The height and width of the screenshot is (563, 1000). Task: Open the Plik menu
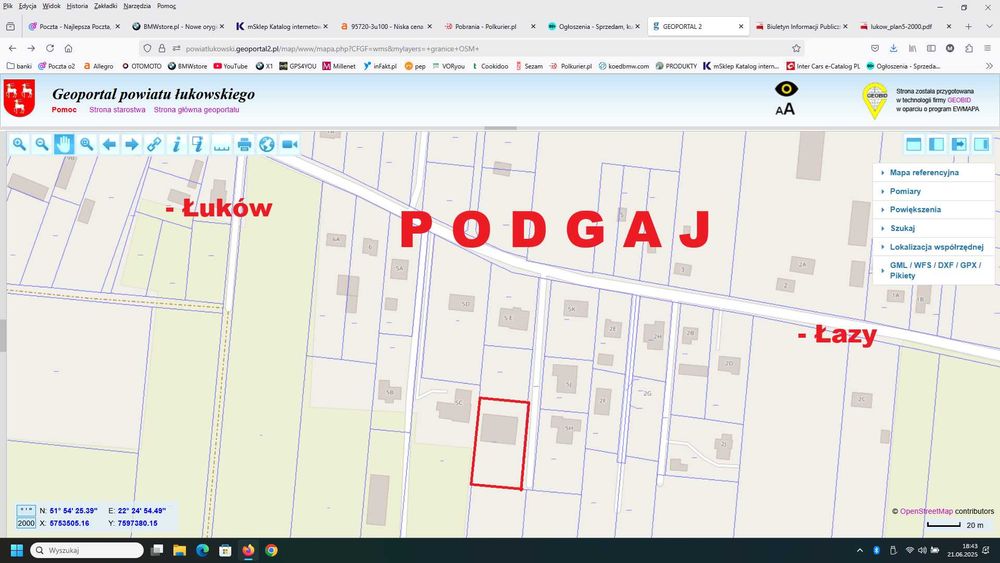[8, 6]
